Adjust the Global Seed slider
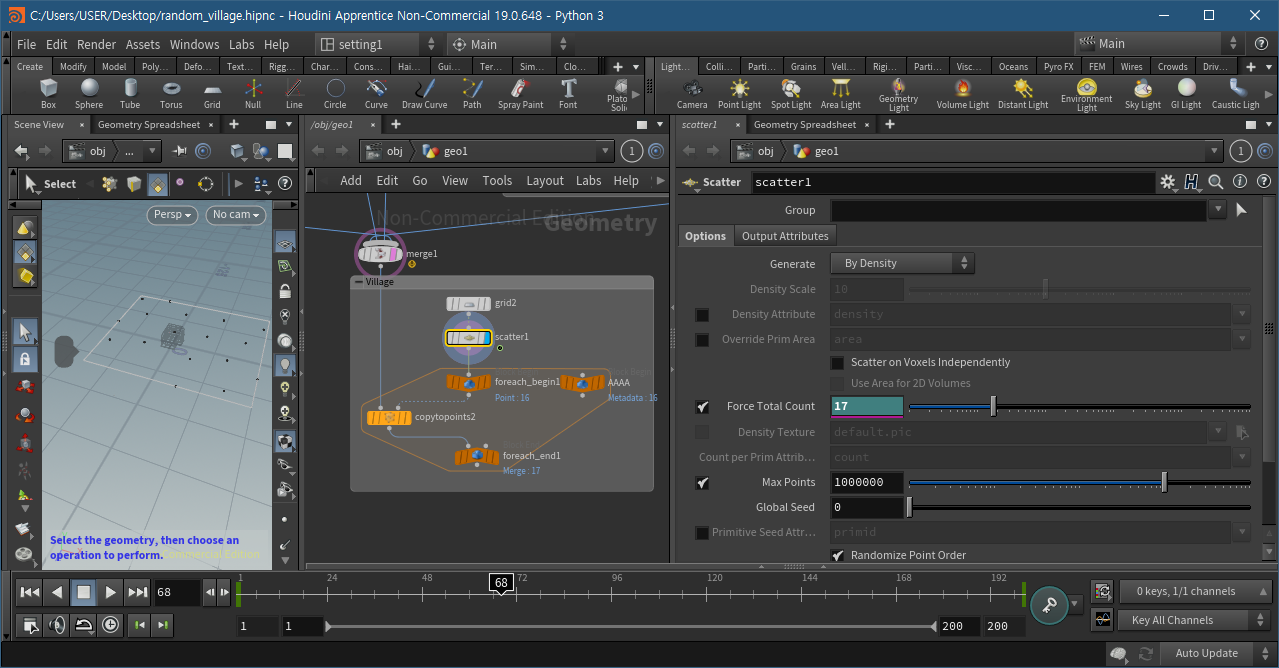 1080,507
